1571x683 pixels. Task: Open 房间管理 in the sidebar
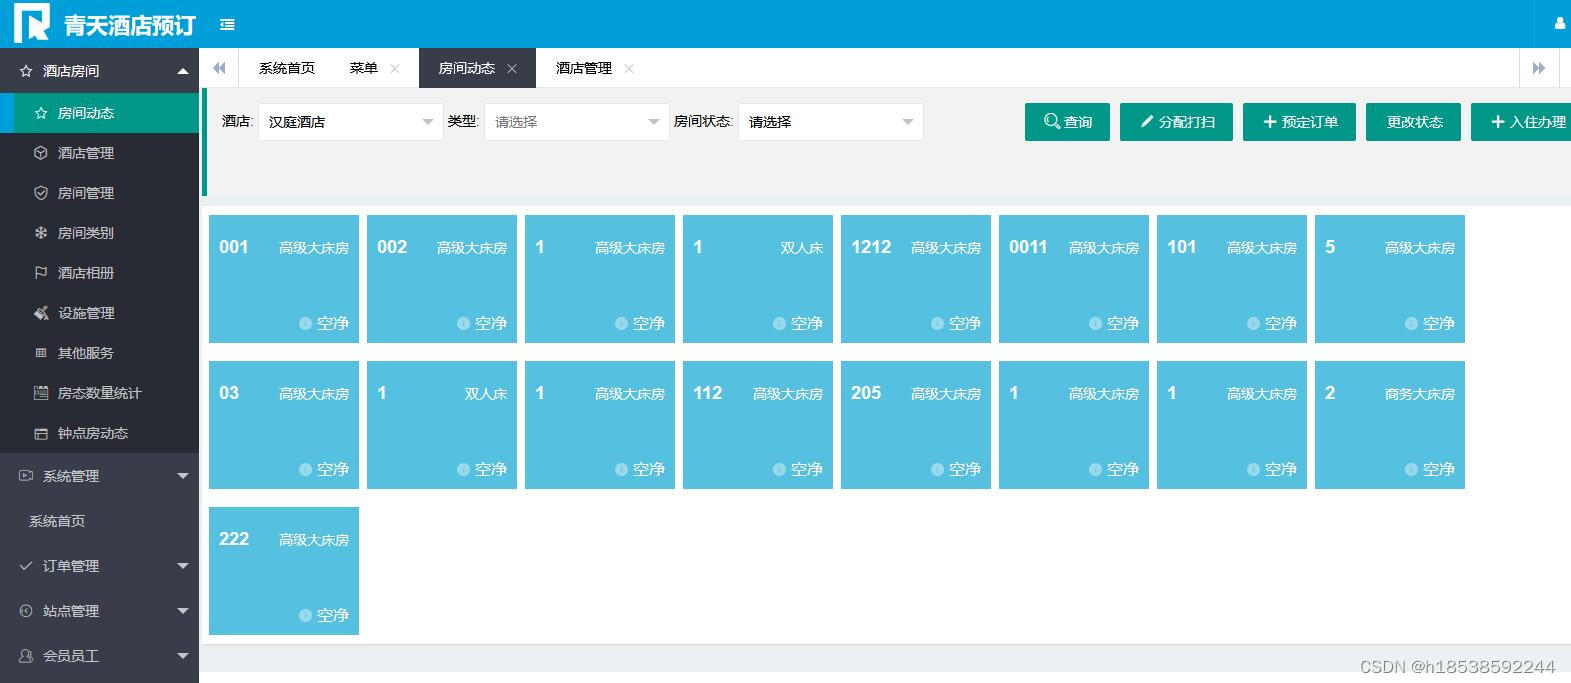click(x=100, y=193)
